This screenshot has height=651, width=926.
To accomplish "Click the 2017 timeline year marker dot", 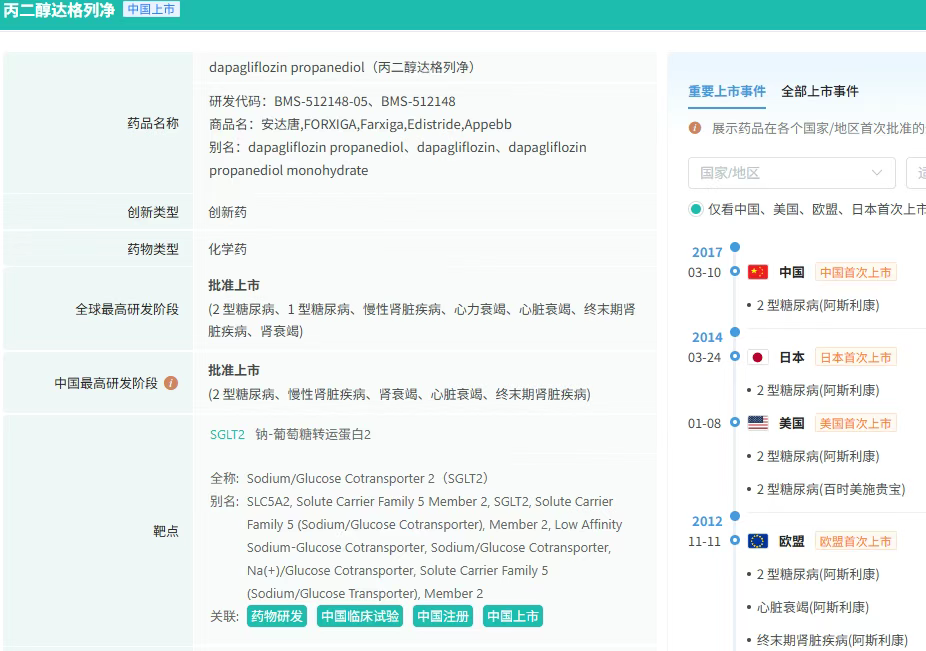I will [735, 247].
